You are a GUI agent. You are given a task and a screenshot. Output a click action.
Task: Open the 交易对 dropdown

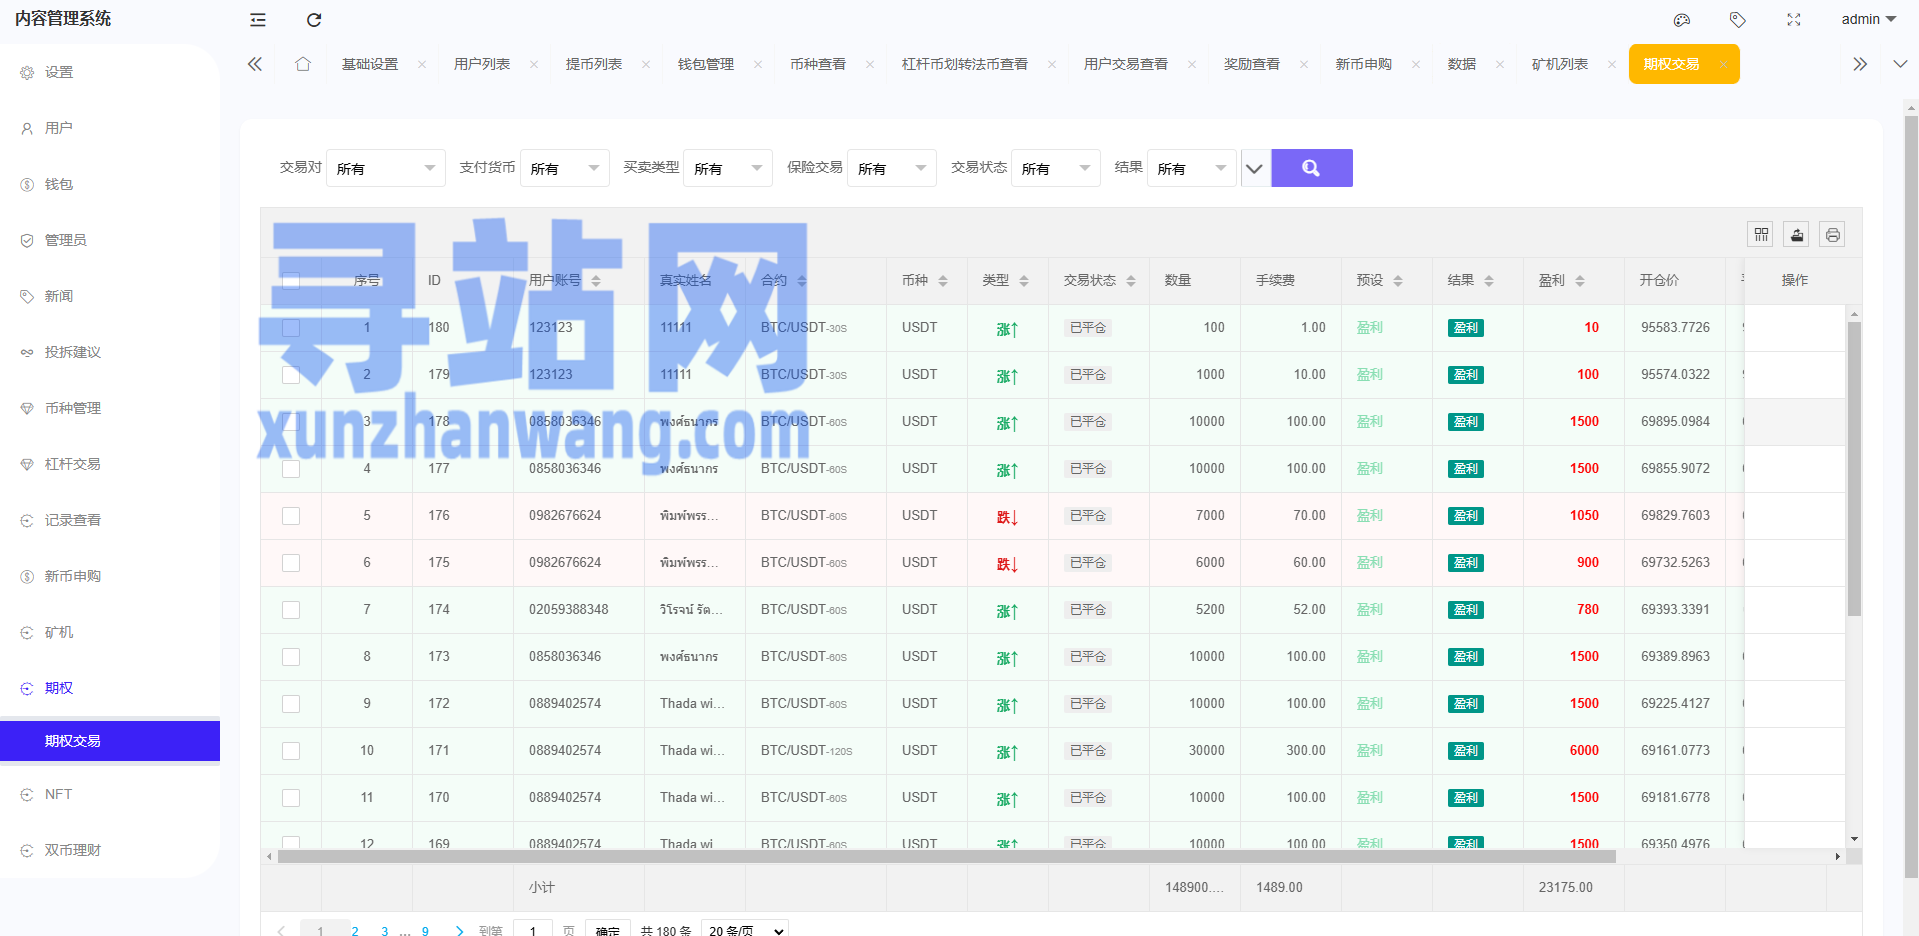click(386, 168)
